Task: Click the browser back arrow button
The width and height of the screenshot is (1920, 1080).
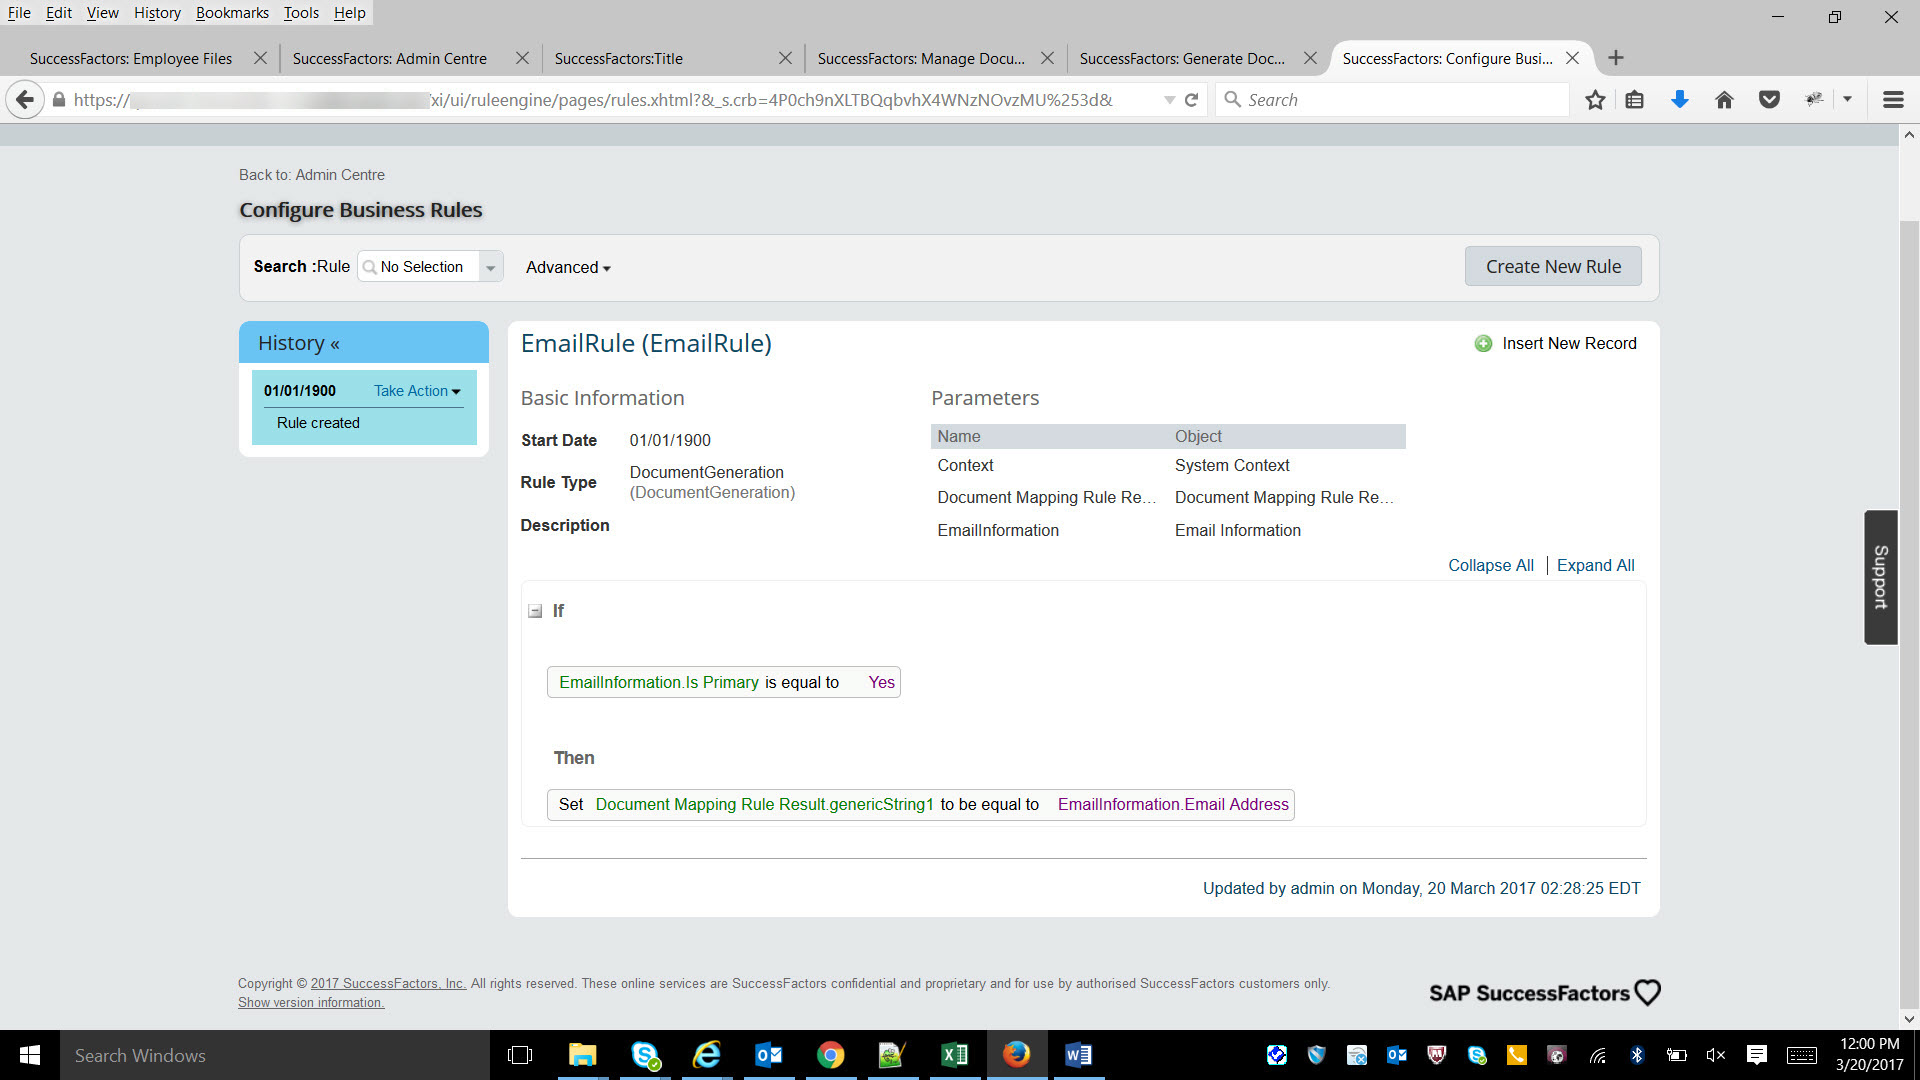Action: (x=25, y=100)
